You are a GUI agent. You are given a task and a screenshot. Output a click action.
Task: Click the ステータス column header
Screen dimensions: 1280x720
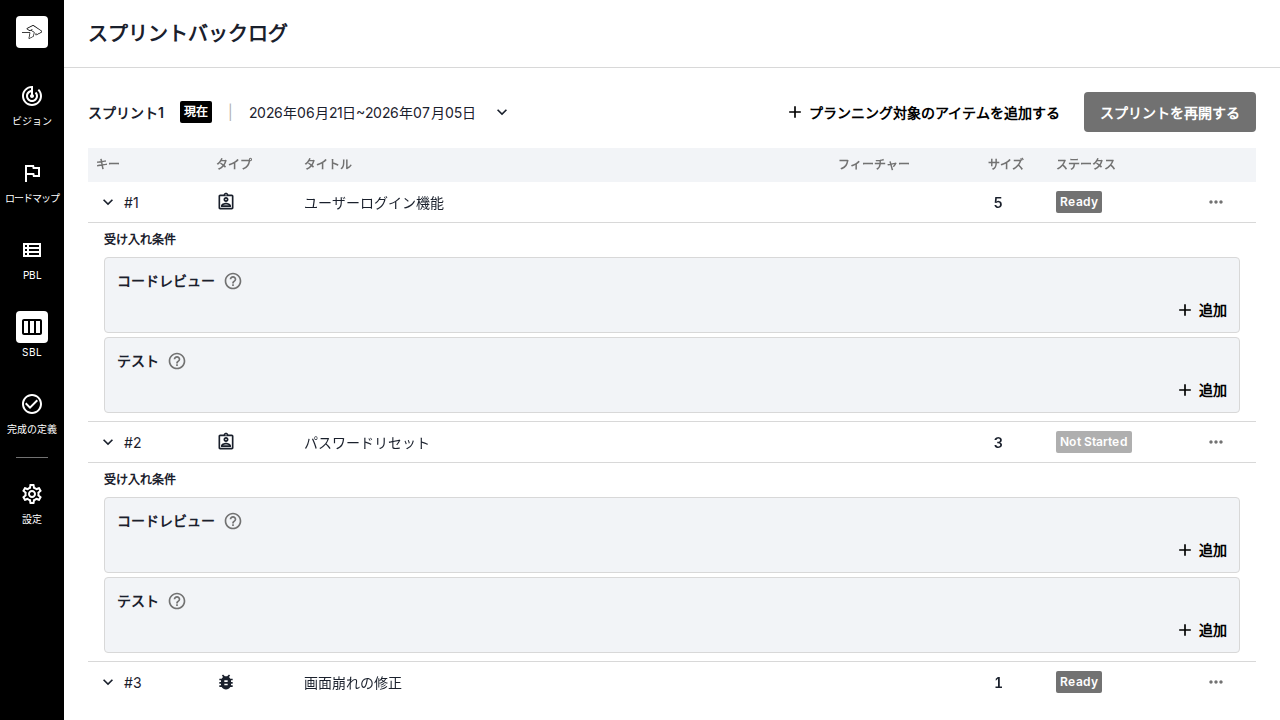(x=1086, y=164)
